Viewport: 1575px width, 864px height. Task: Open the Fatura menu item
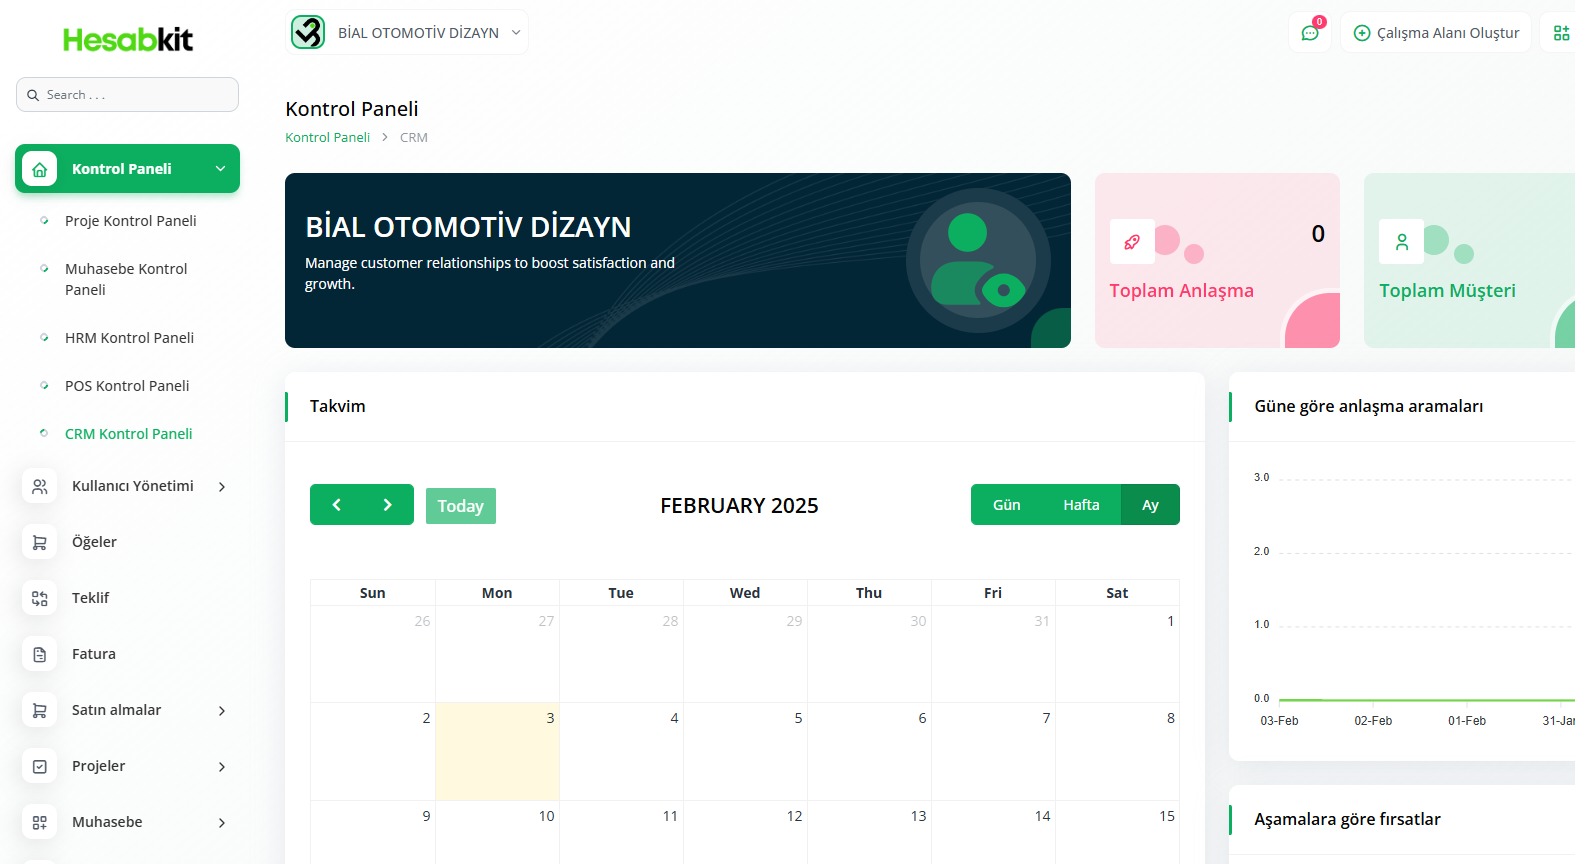(94, 654)
